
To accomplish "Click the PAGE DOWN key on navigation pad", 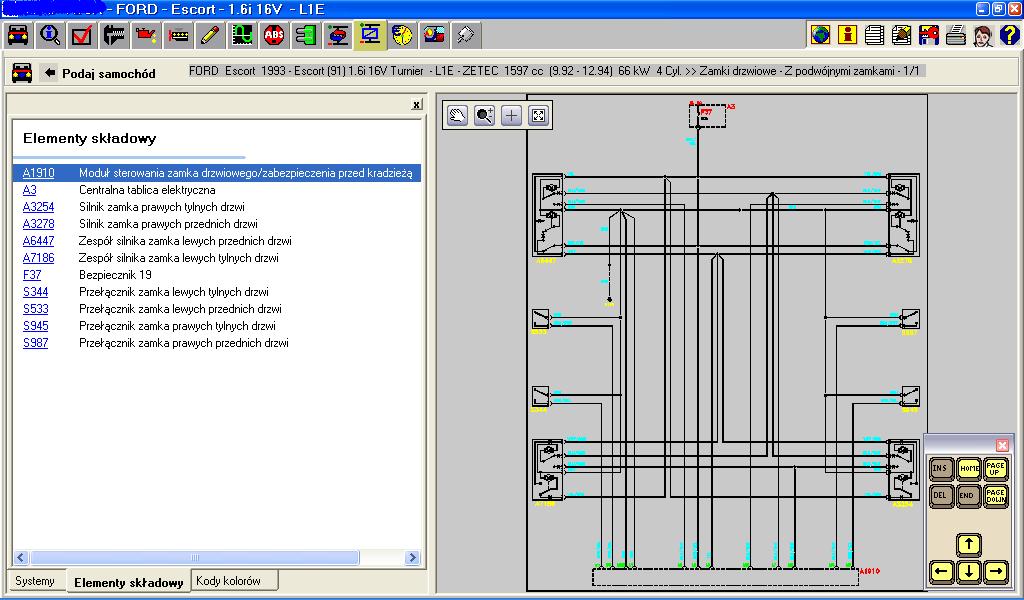I will pos(995,496).
